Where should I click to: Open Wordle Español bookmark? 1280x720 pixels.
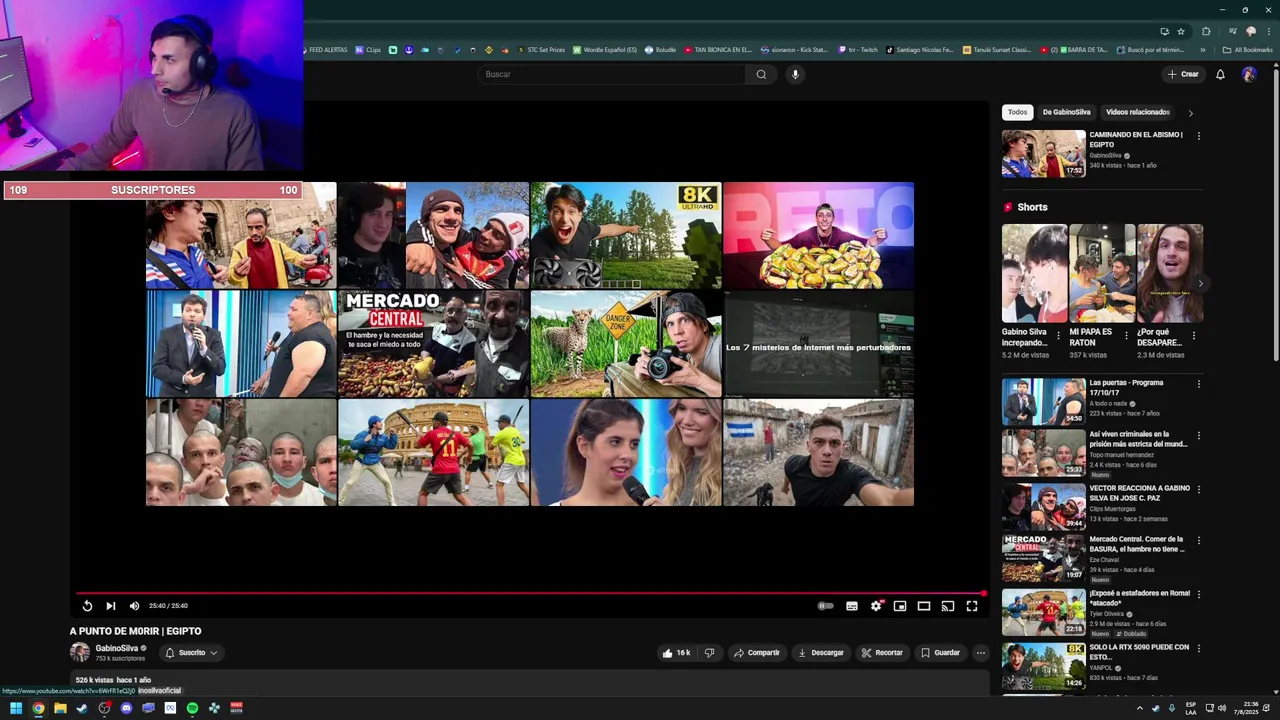(x=605, y=50)
